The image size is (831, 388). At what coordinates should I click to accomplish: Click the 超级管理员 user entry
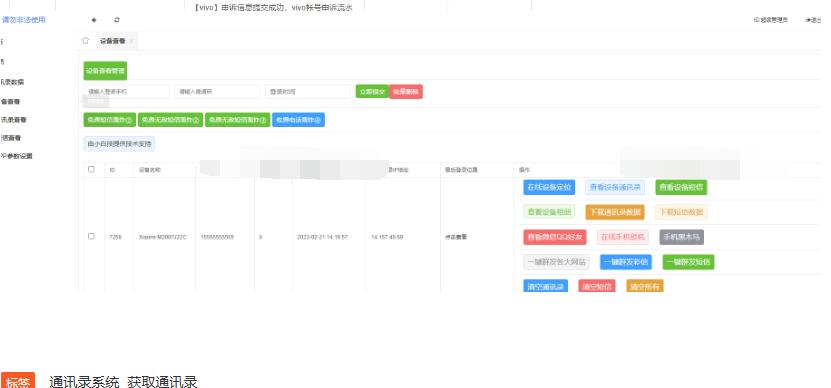(x=771, y=20)
